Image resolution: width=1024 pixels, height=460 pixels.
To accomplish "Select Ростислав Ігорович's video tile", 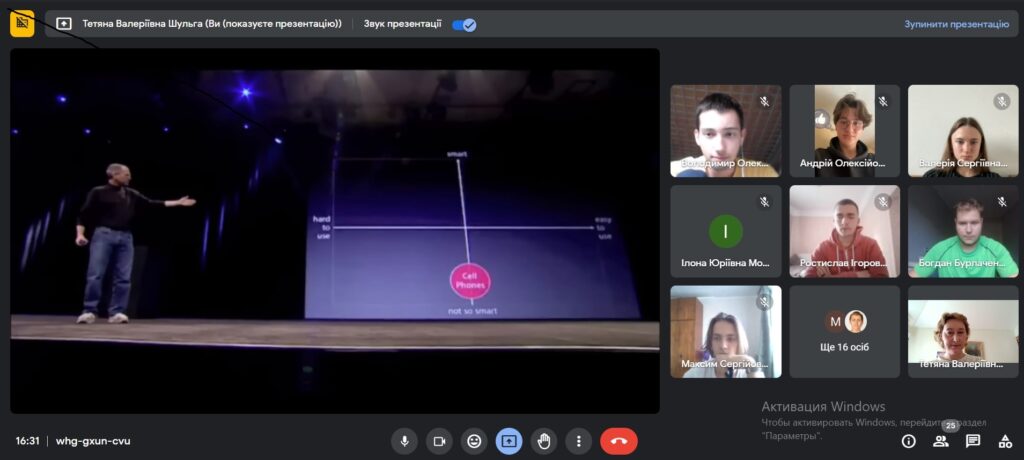I will (844, 231).
